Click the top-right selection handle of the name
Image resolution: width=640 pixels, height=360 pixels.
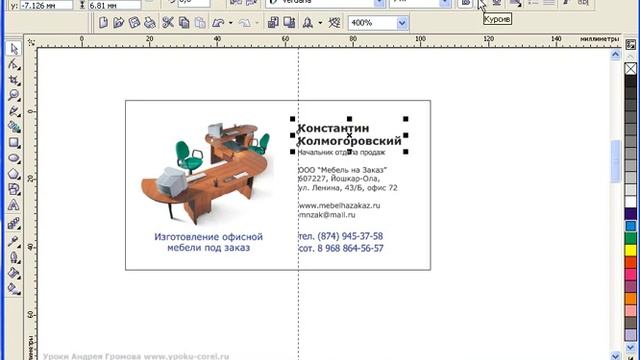(406, 119)
